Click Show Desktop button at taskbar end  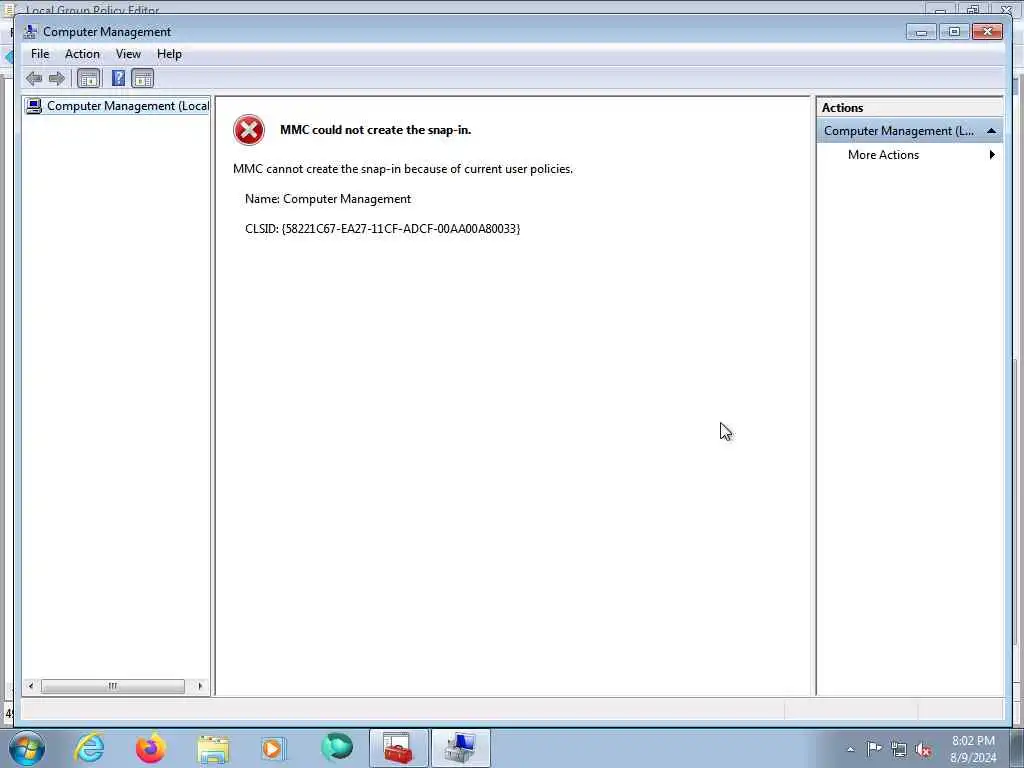point(1018,748)
